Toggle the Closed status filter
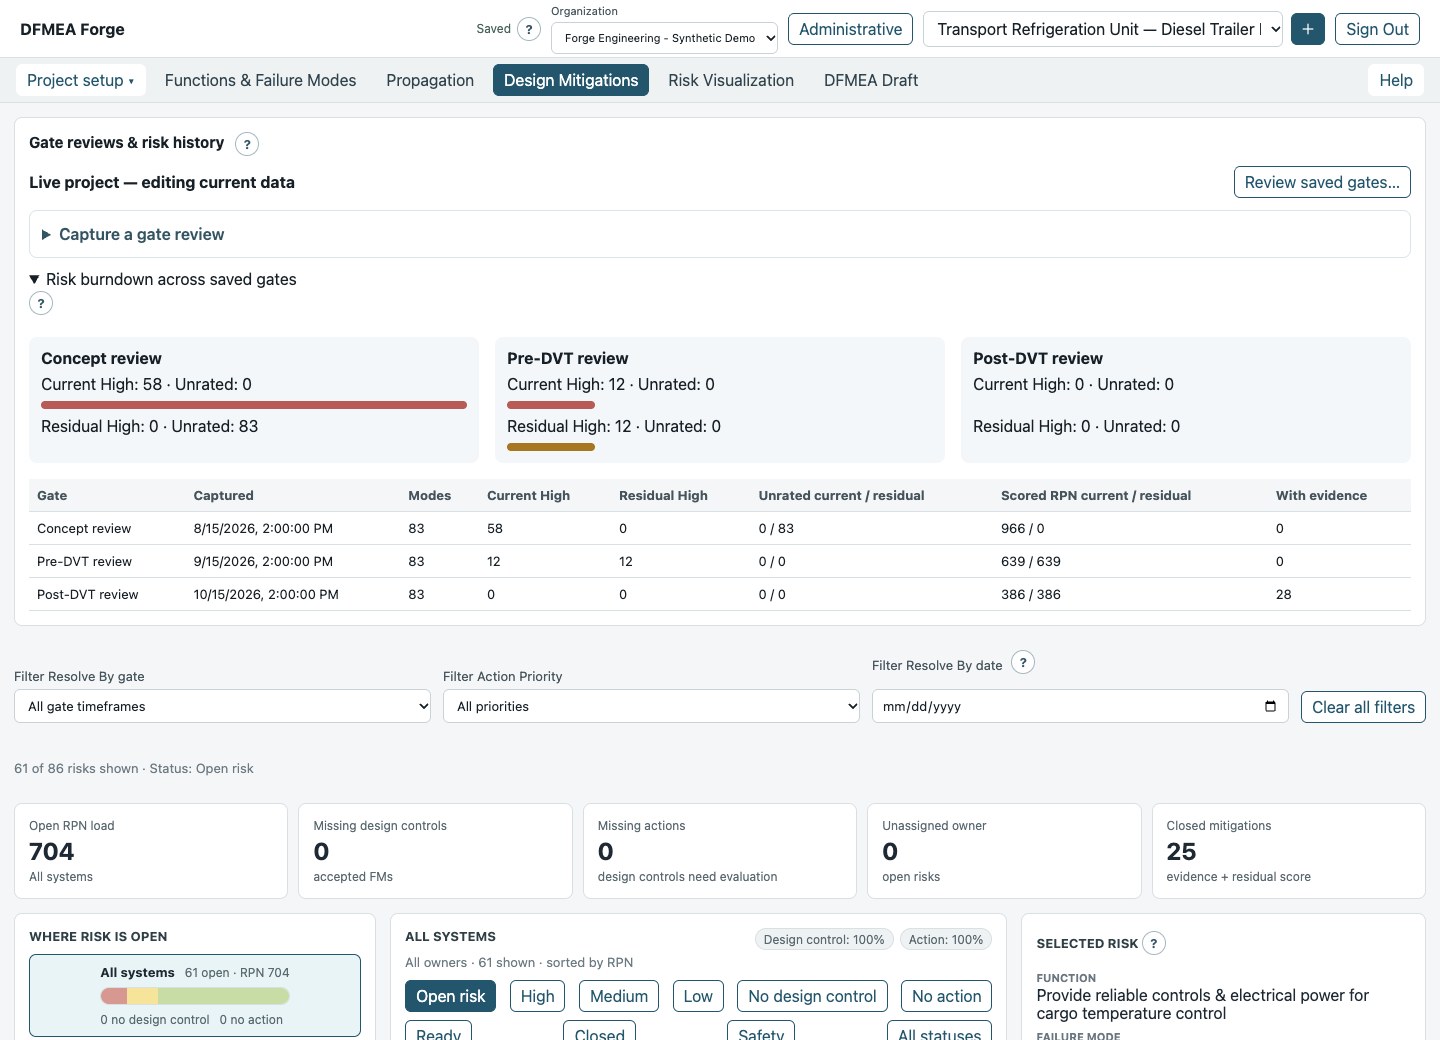Screen dimensions: 1440x1040 click(x=599, y=1031)
